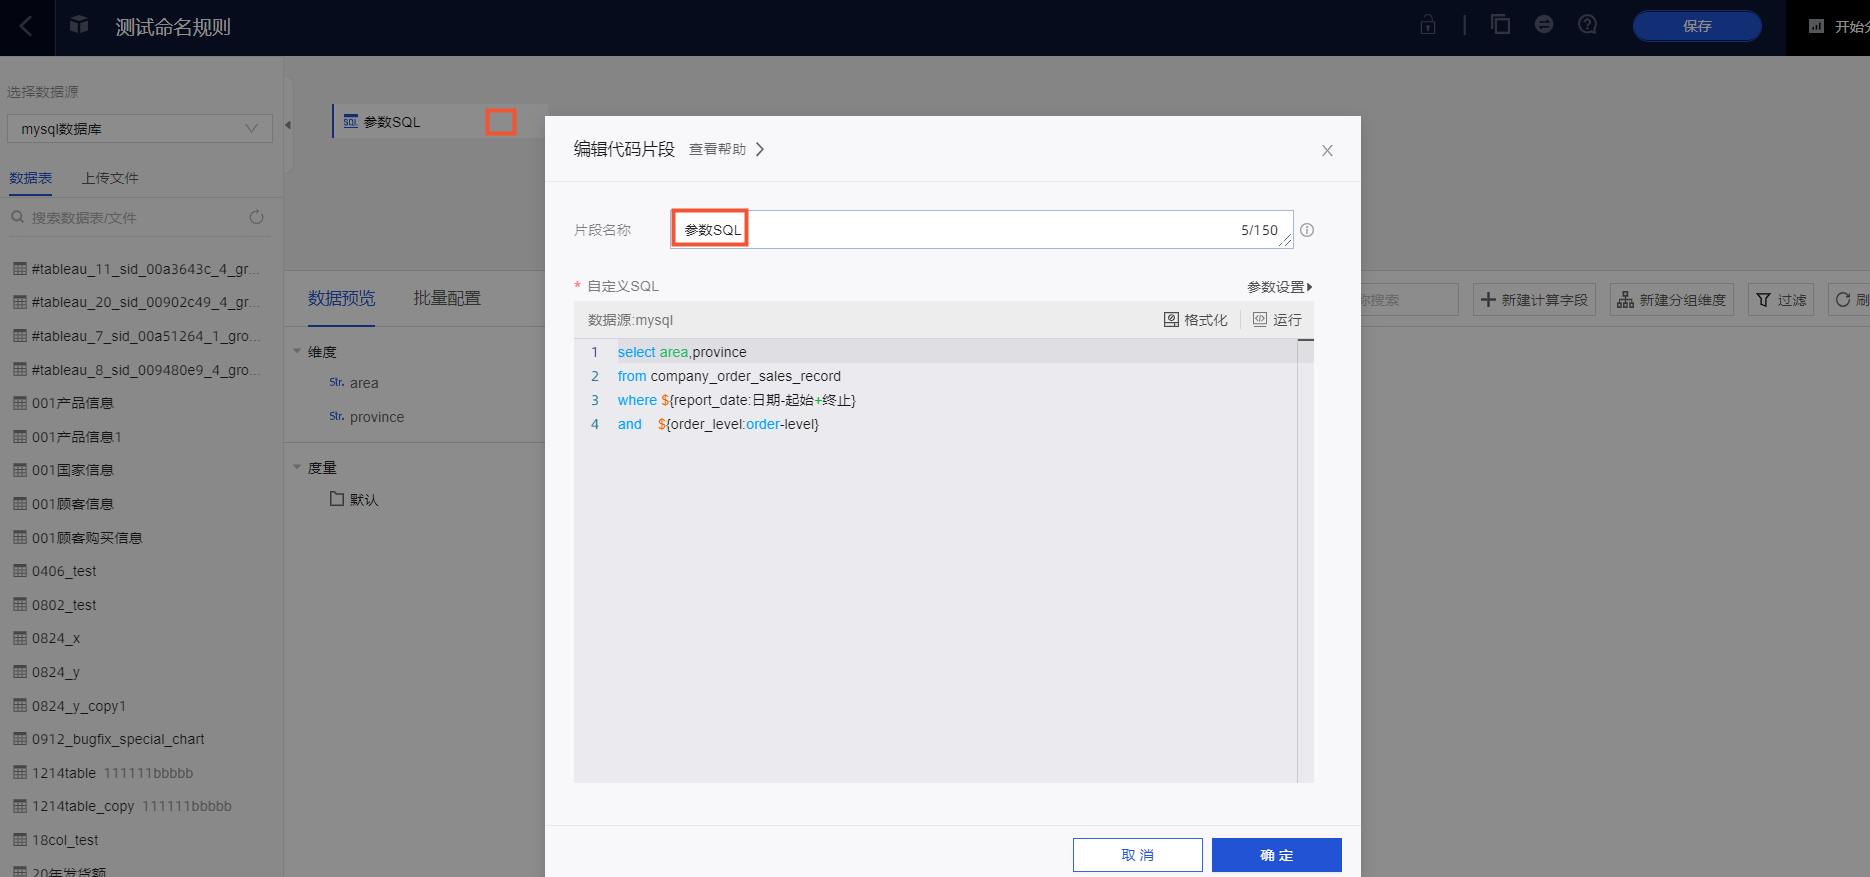This screenshot has width=1870, height=877.
Task: Click the 取消 cancel button
Action: [1137, 855]
